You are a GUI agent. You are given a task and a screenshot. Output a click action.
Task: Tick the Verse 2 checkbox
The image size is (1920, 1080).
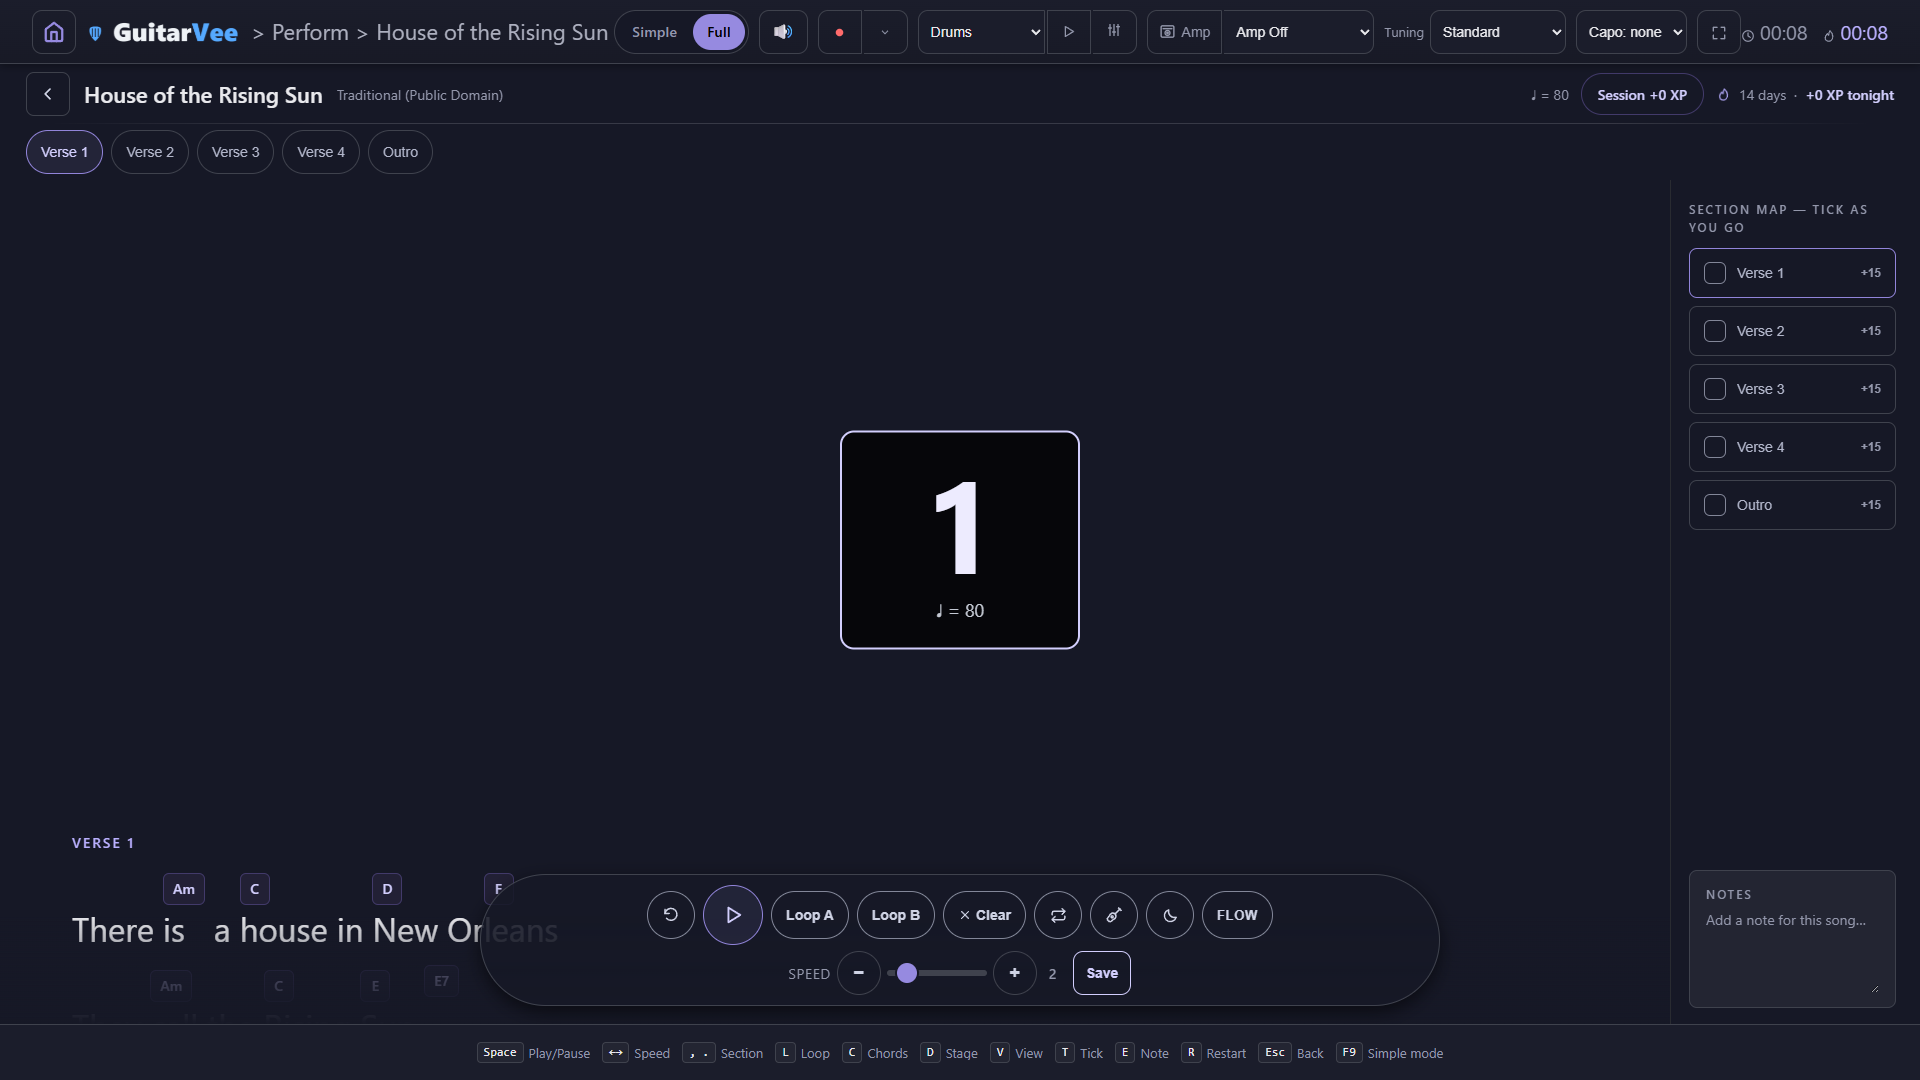click(x=1715, y=331)
